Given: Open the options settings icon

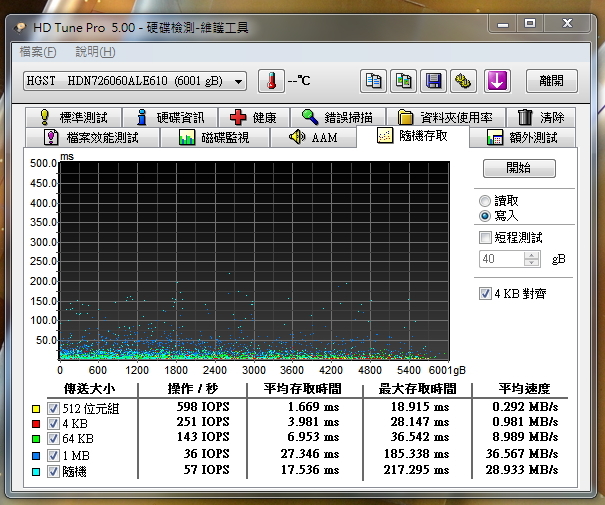Looking at the screenshot, I should 462,81.
